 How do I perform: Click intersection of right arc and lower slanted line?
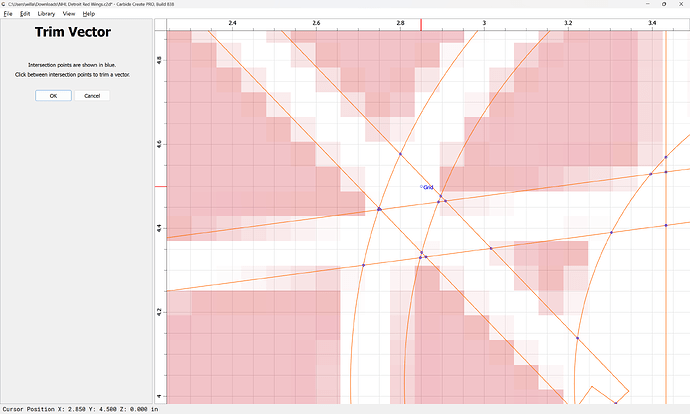pyautogui.click(x=611, y=233)
